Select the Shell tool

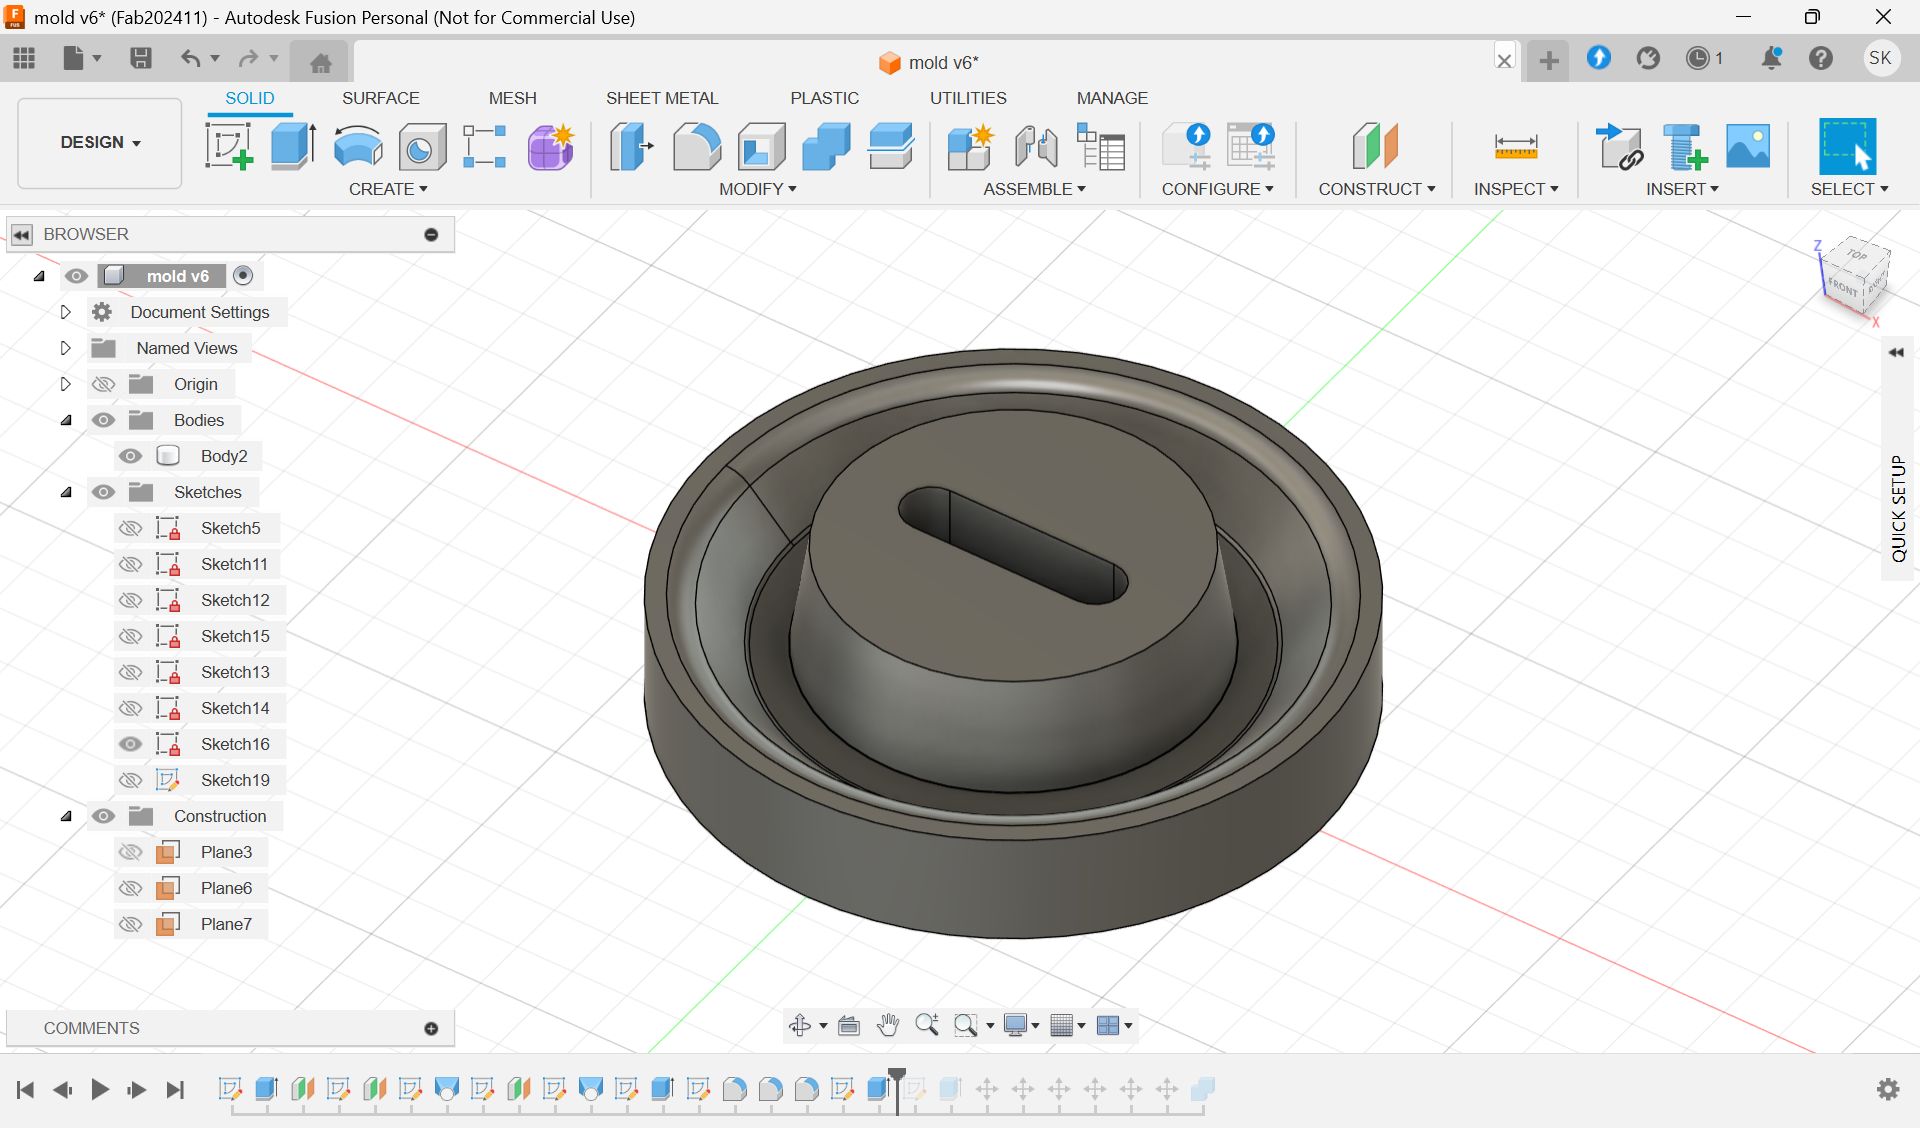(x=761, y=146)
